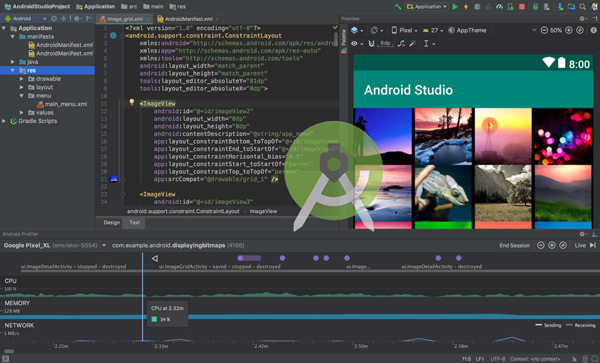Image resolution: width=600 pixels, height=363 pixels.
Task: Switch to the image_grid.xml editor tab
Action: pos(124,19)
